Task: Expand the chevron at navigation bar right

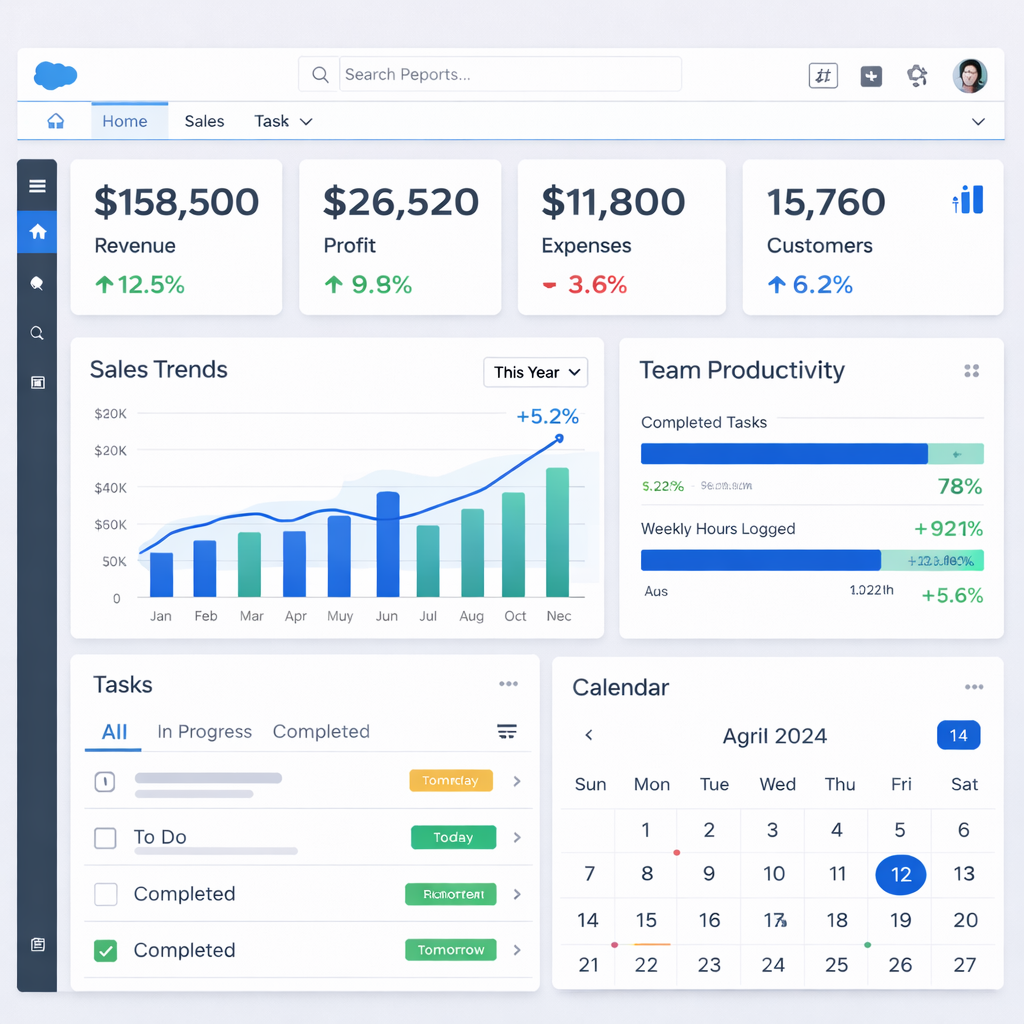Action: click(x=979, y=122)
